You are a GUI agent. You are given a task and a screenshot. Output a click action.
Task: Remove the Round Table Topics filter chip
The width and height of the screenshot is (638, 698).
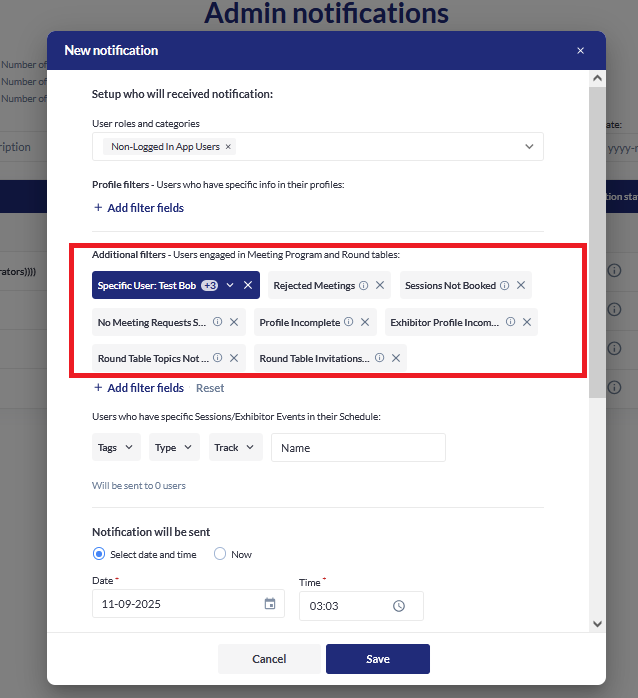coord(234,358)
